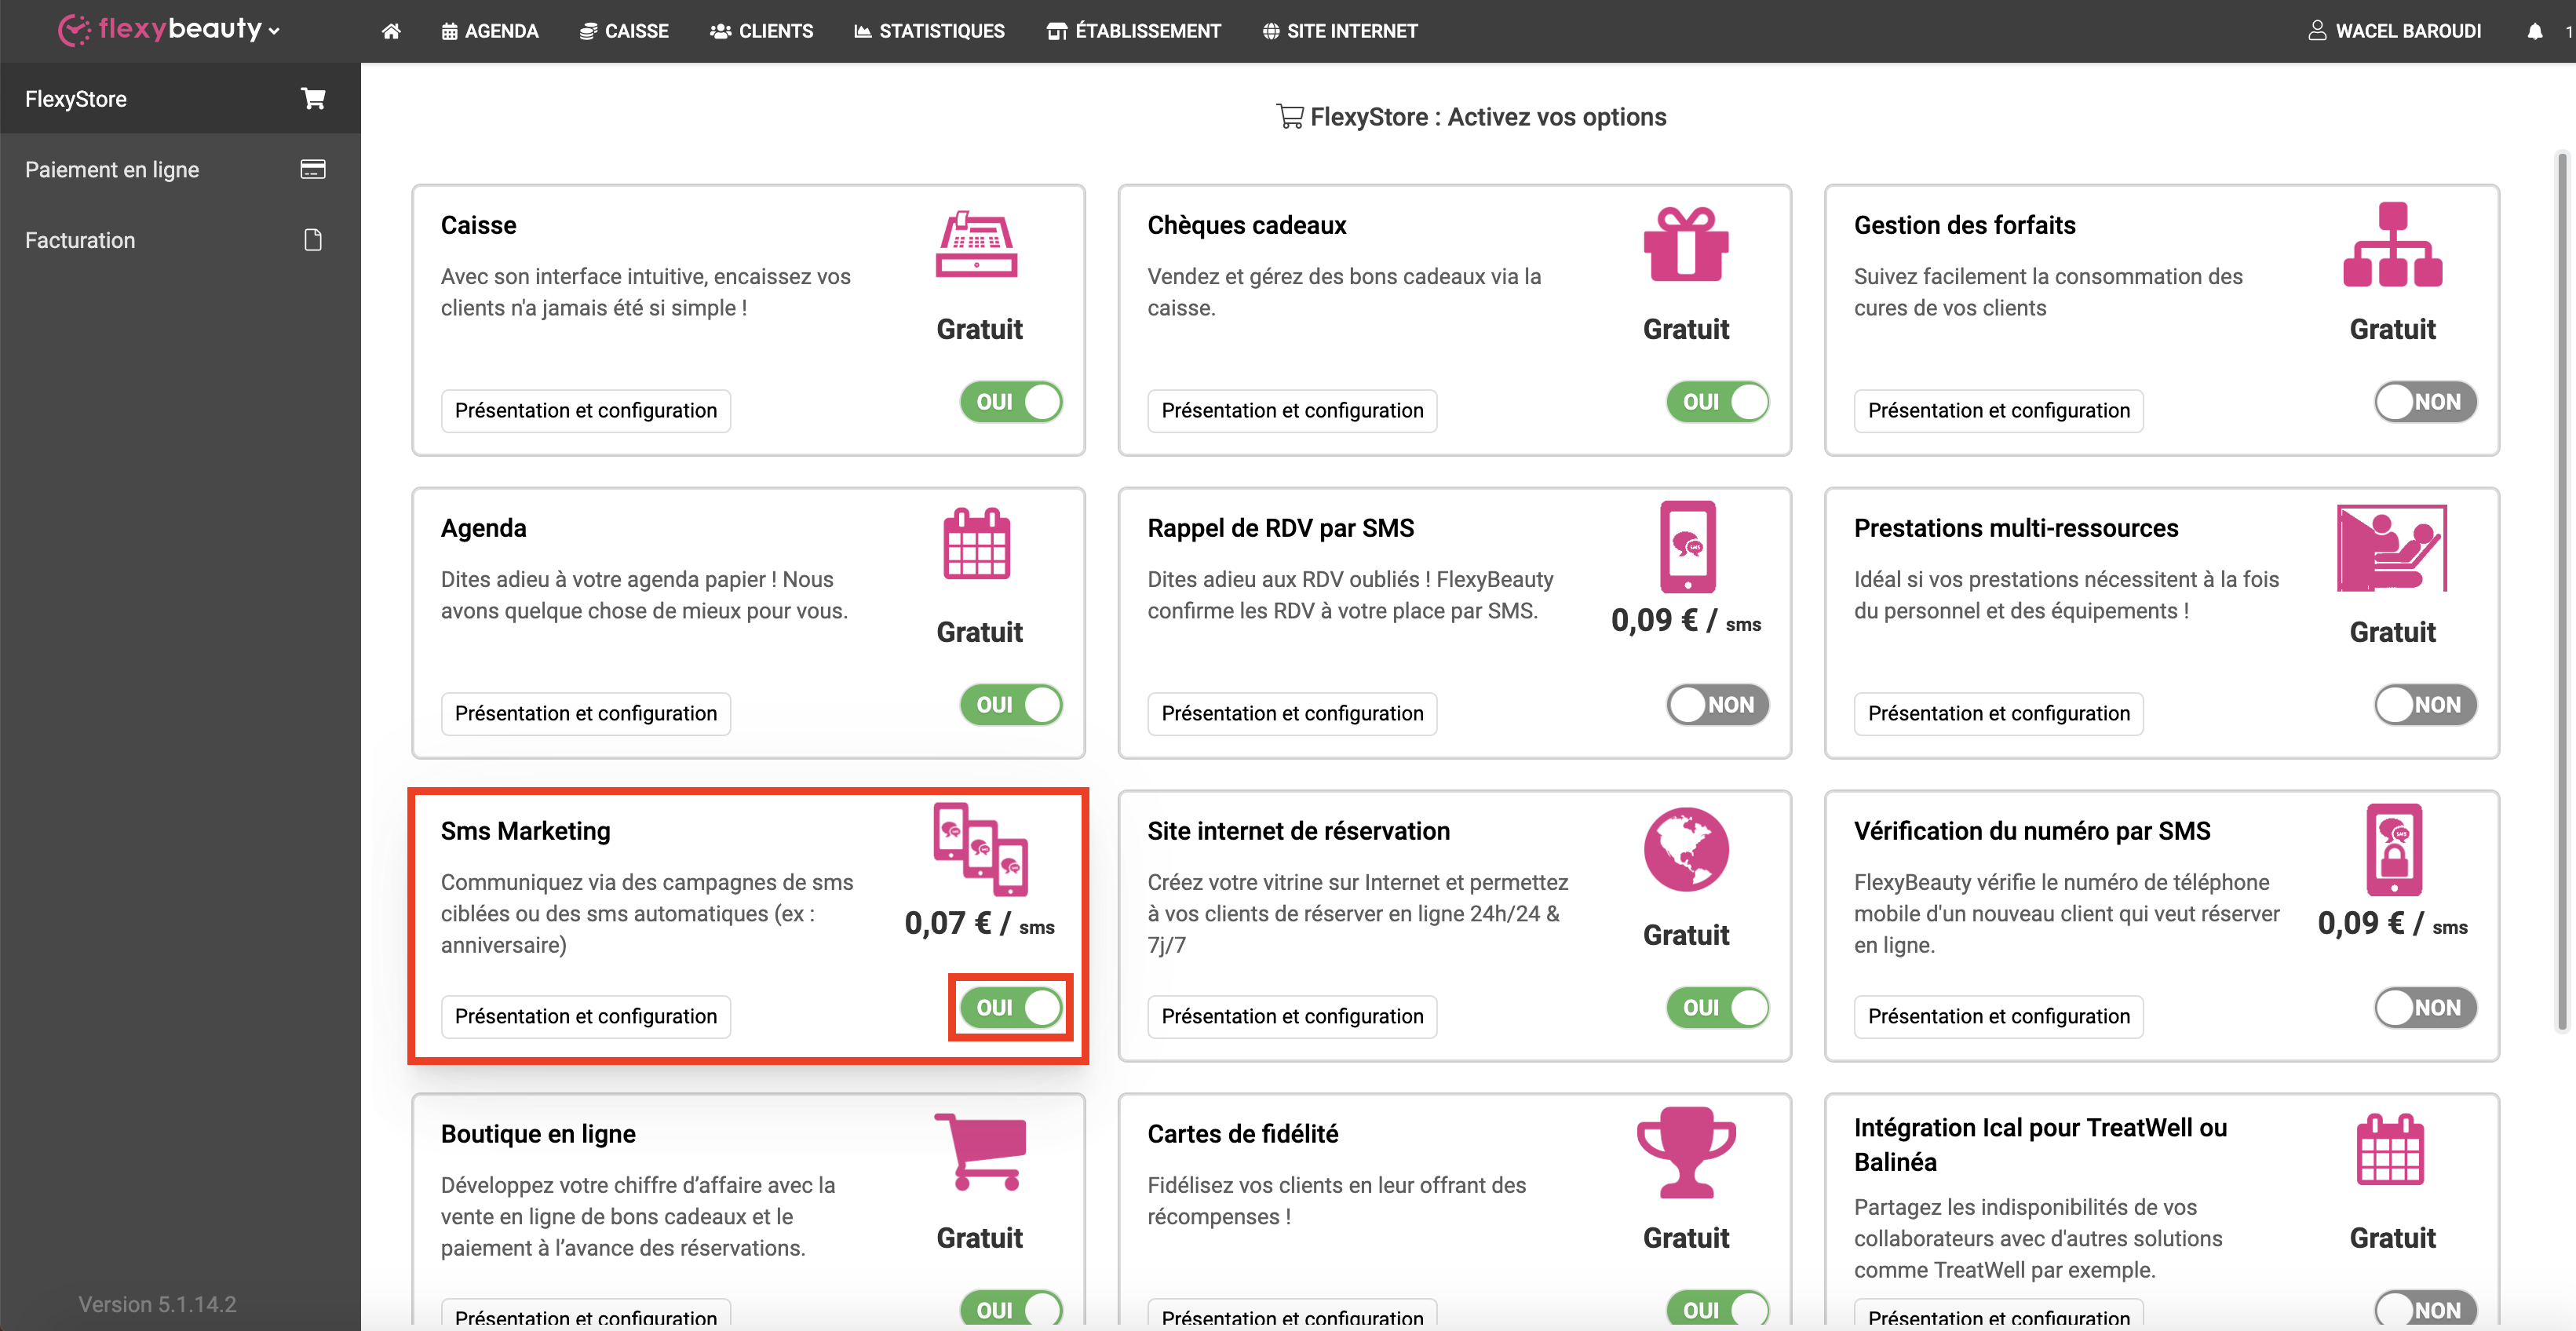Viewport: 2576px width, 1331px height.
Task: Click the FlexyStore shopping cart sidebar icon
Action: [x=313, y=98]
